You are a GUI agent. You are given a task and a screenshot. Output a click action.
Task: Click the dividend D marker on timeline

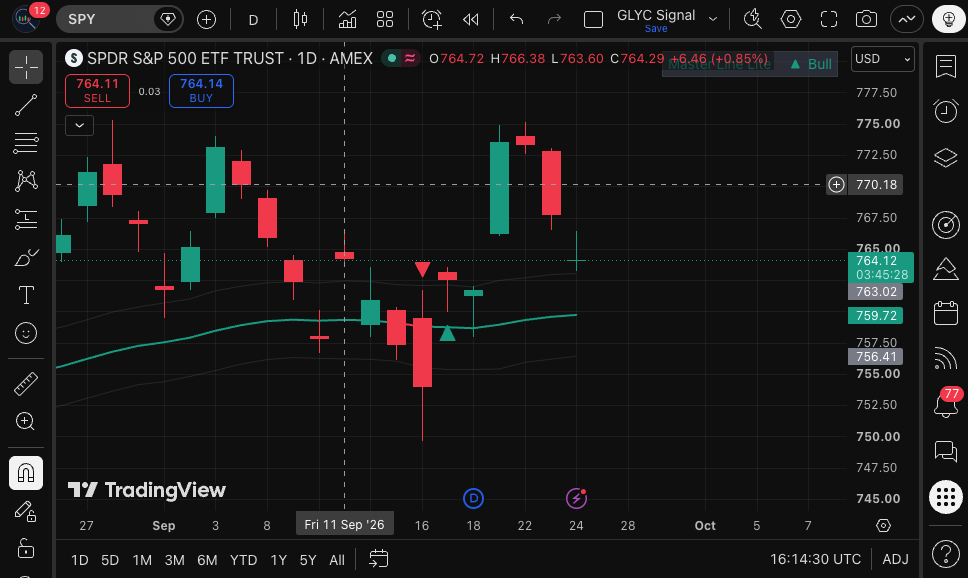point(473,498)
